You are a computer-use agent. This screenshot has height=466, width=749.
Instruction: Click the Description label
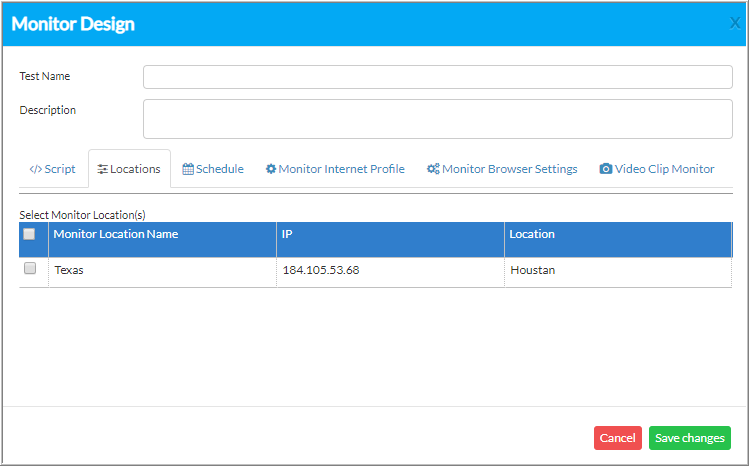[x=47, y=110]
